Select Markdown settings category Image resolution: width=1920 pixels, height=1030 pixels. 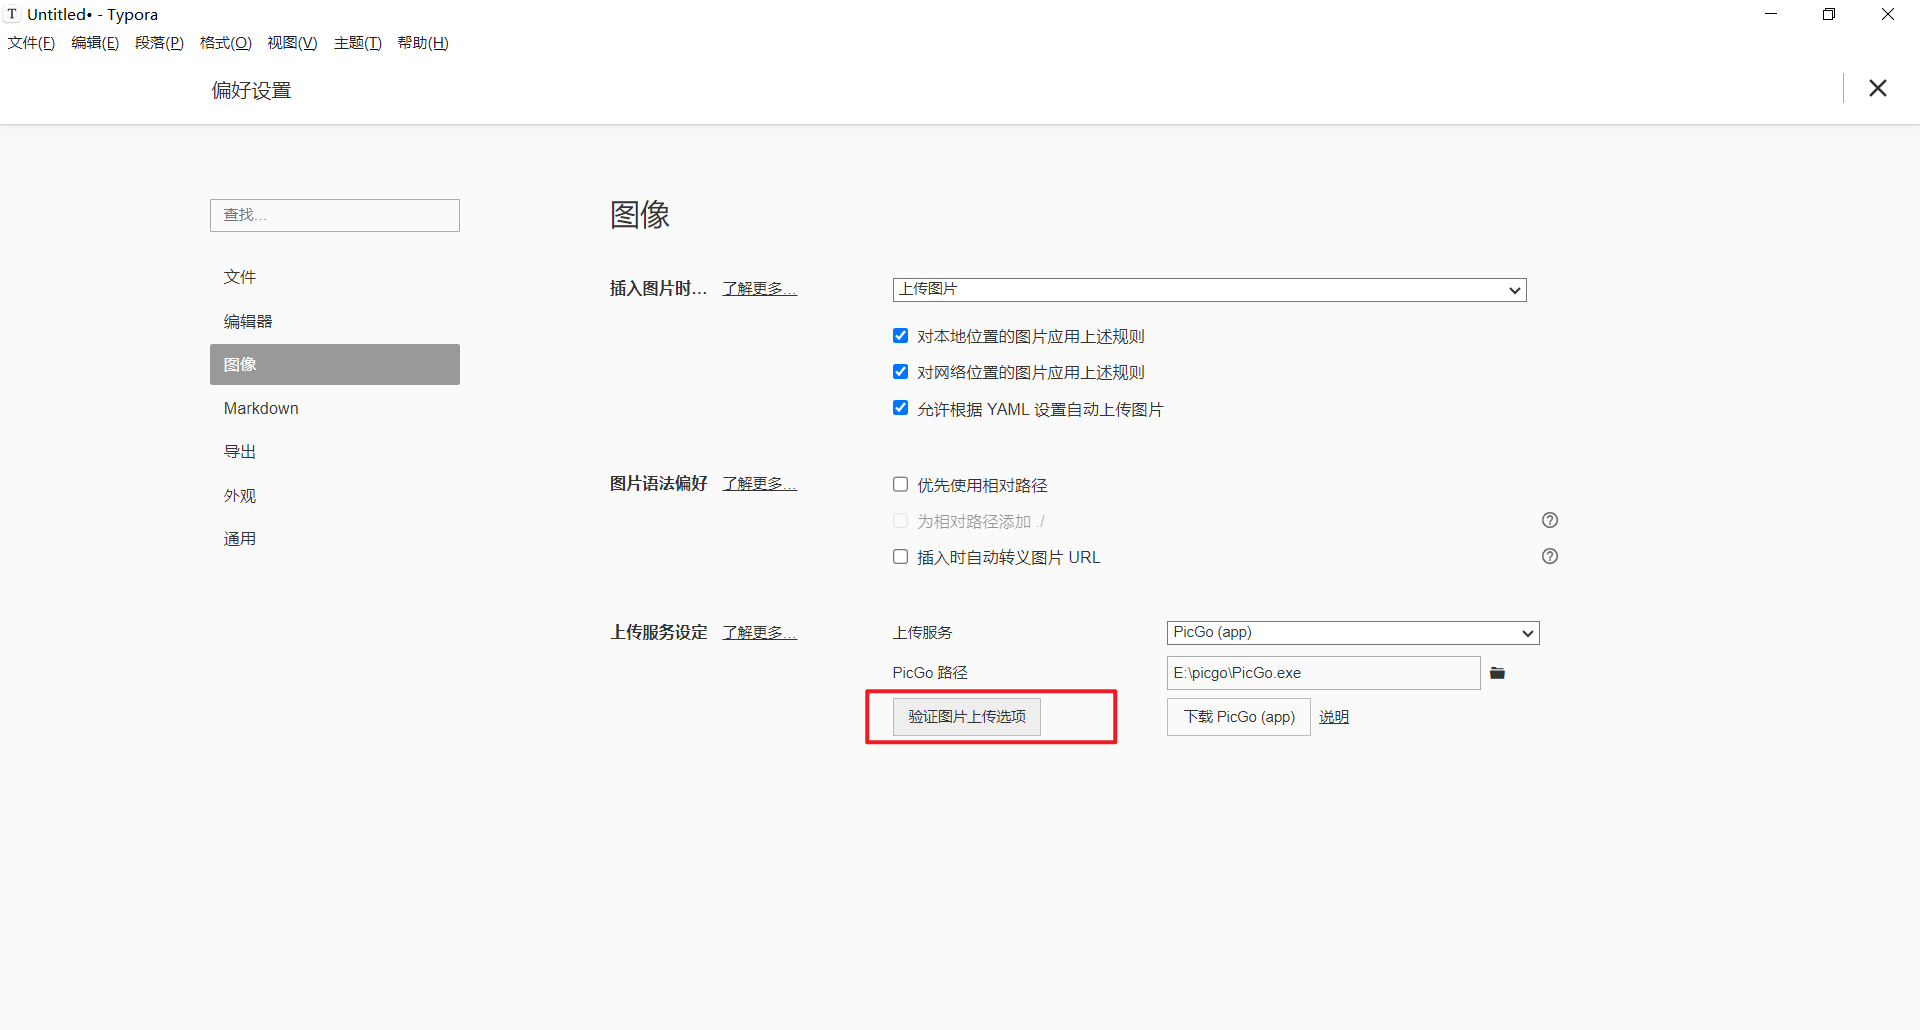click(335, 408)
